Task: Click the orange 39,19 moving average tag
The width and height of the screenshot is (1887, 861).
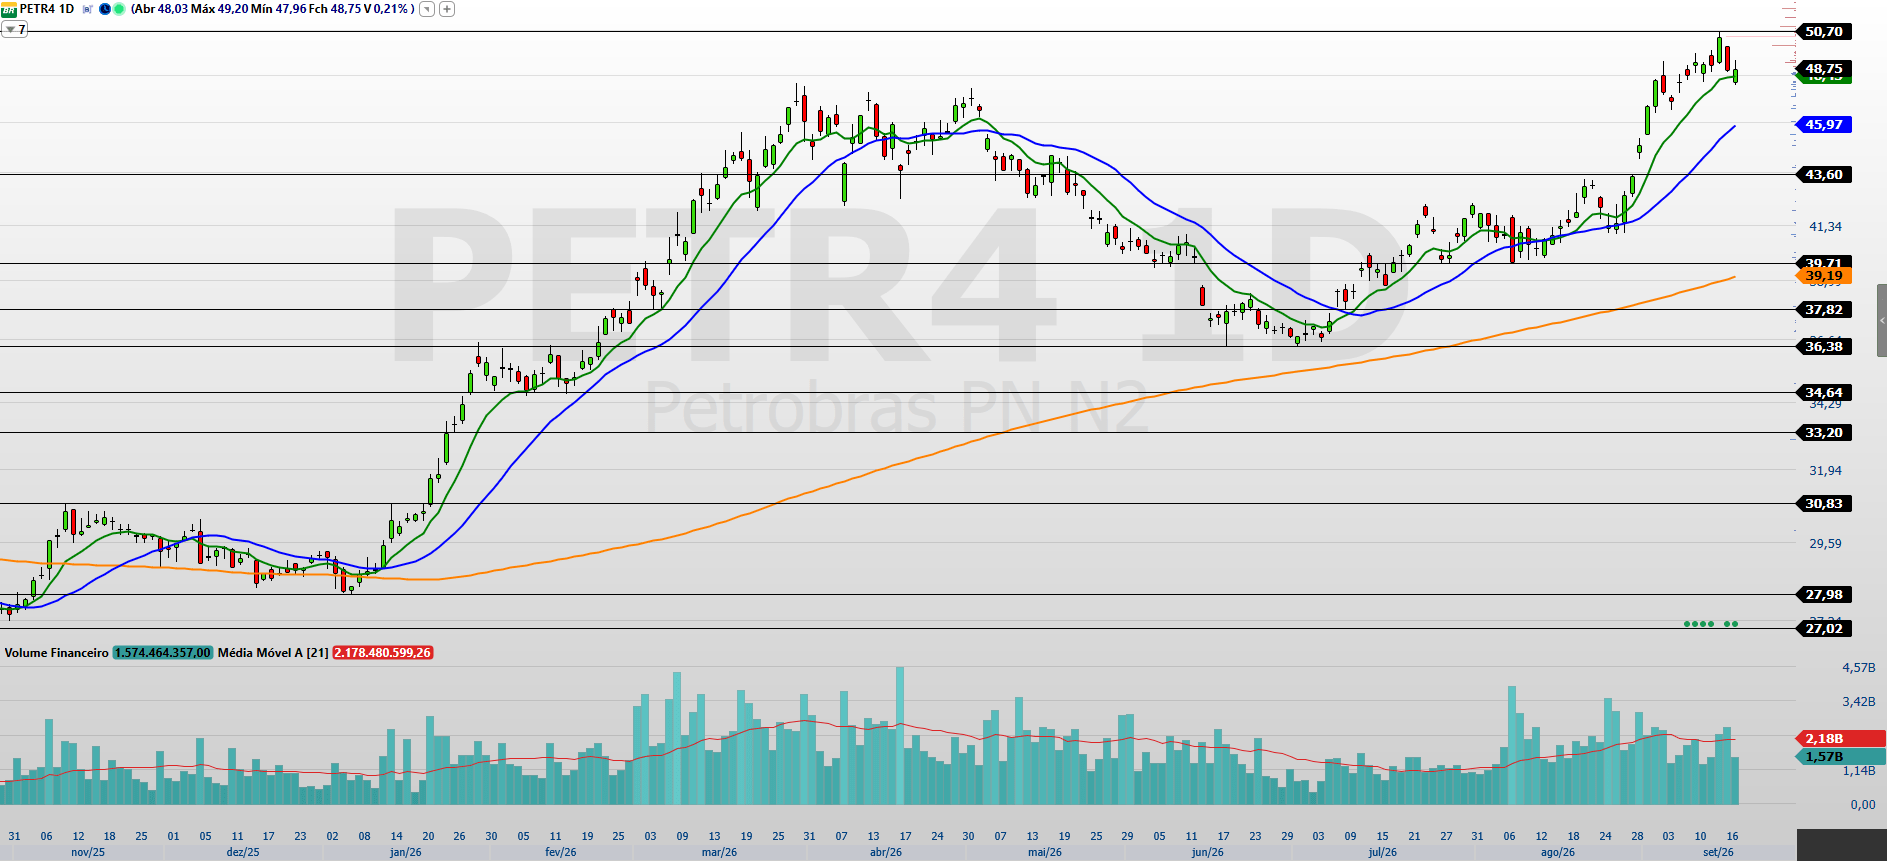Action: pos(1824,276)
